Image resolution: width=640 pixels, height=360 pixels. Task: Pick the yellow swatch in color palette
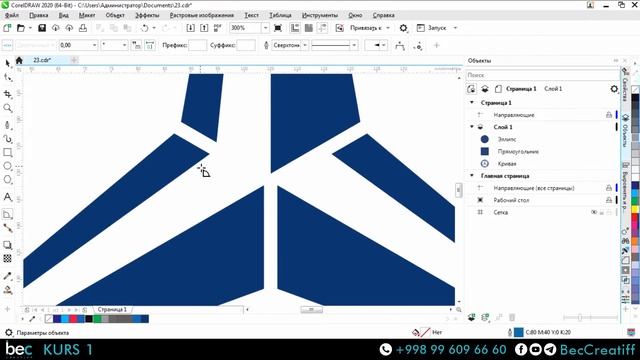[635, 209]
